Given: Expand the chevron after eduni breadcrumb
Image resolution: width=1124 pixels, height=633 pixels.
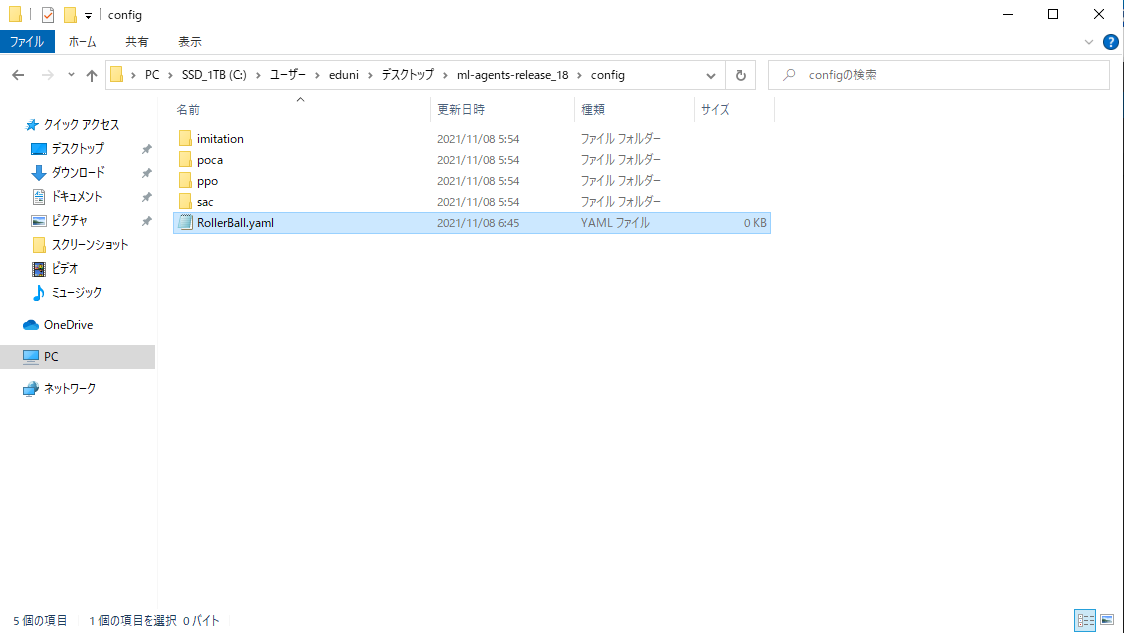Looking at the screenshot, I should pyautogui.click(x=370, y=75).
